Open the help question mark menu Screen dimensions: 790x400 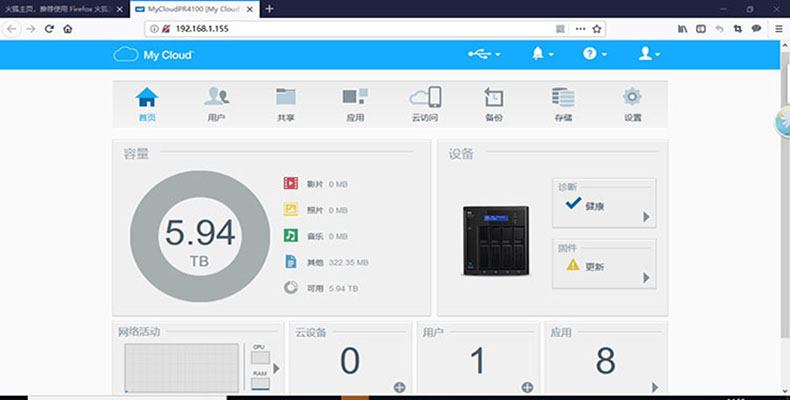click(595, 54)
